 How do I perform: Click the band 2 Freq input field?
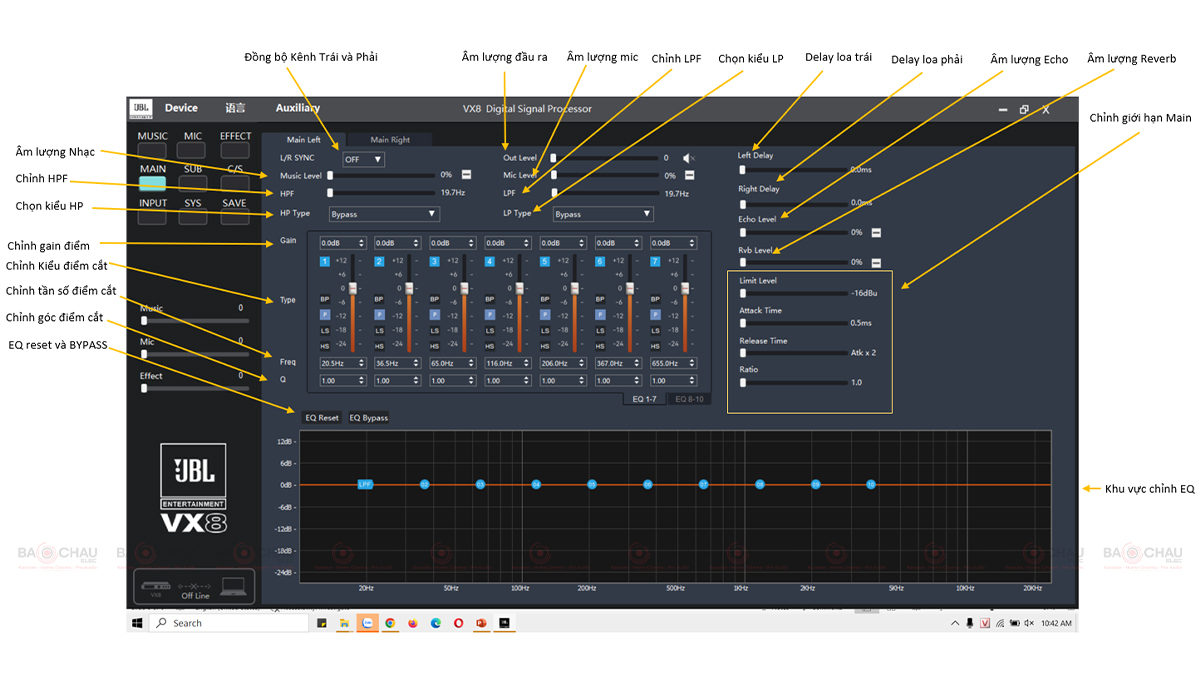click(x=397, y=363)
